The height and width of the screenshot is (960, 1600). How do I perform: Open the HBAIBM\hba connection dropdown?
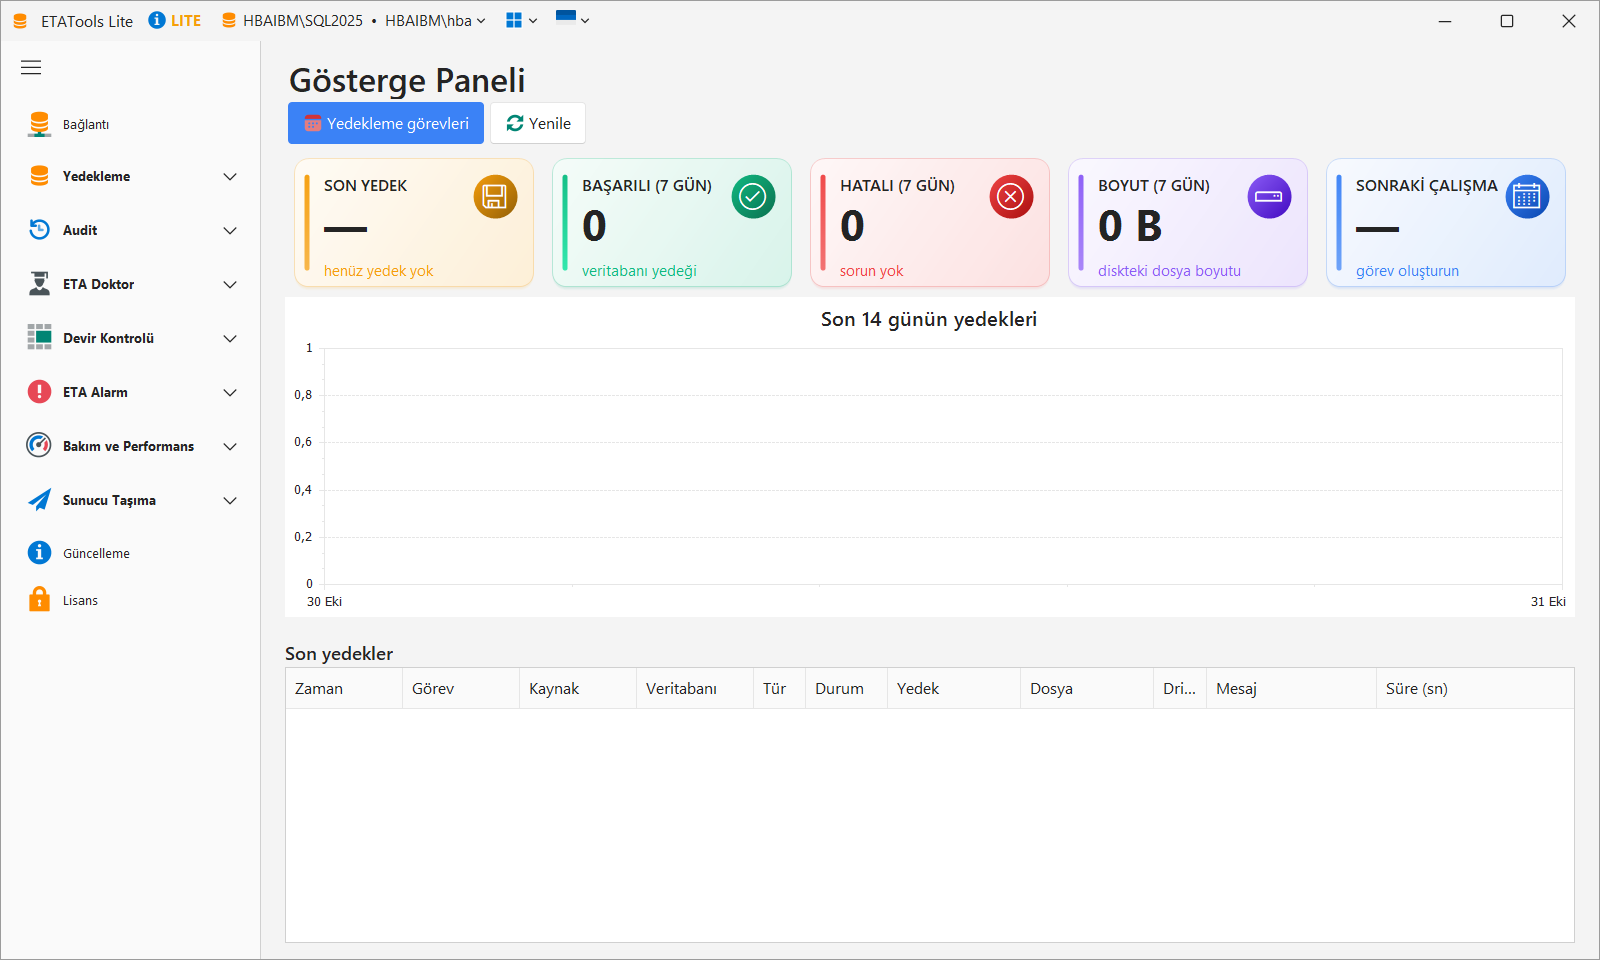(x=435, y=21)
